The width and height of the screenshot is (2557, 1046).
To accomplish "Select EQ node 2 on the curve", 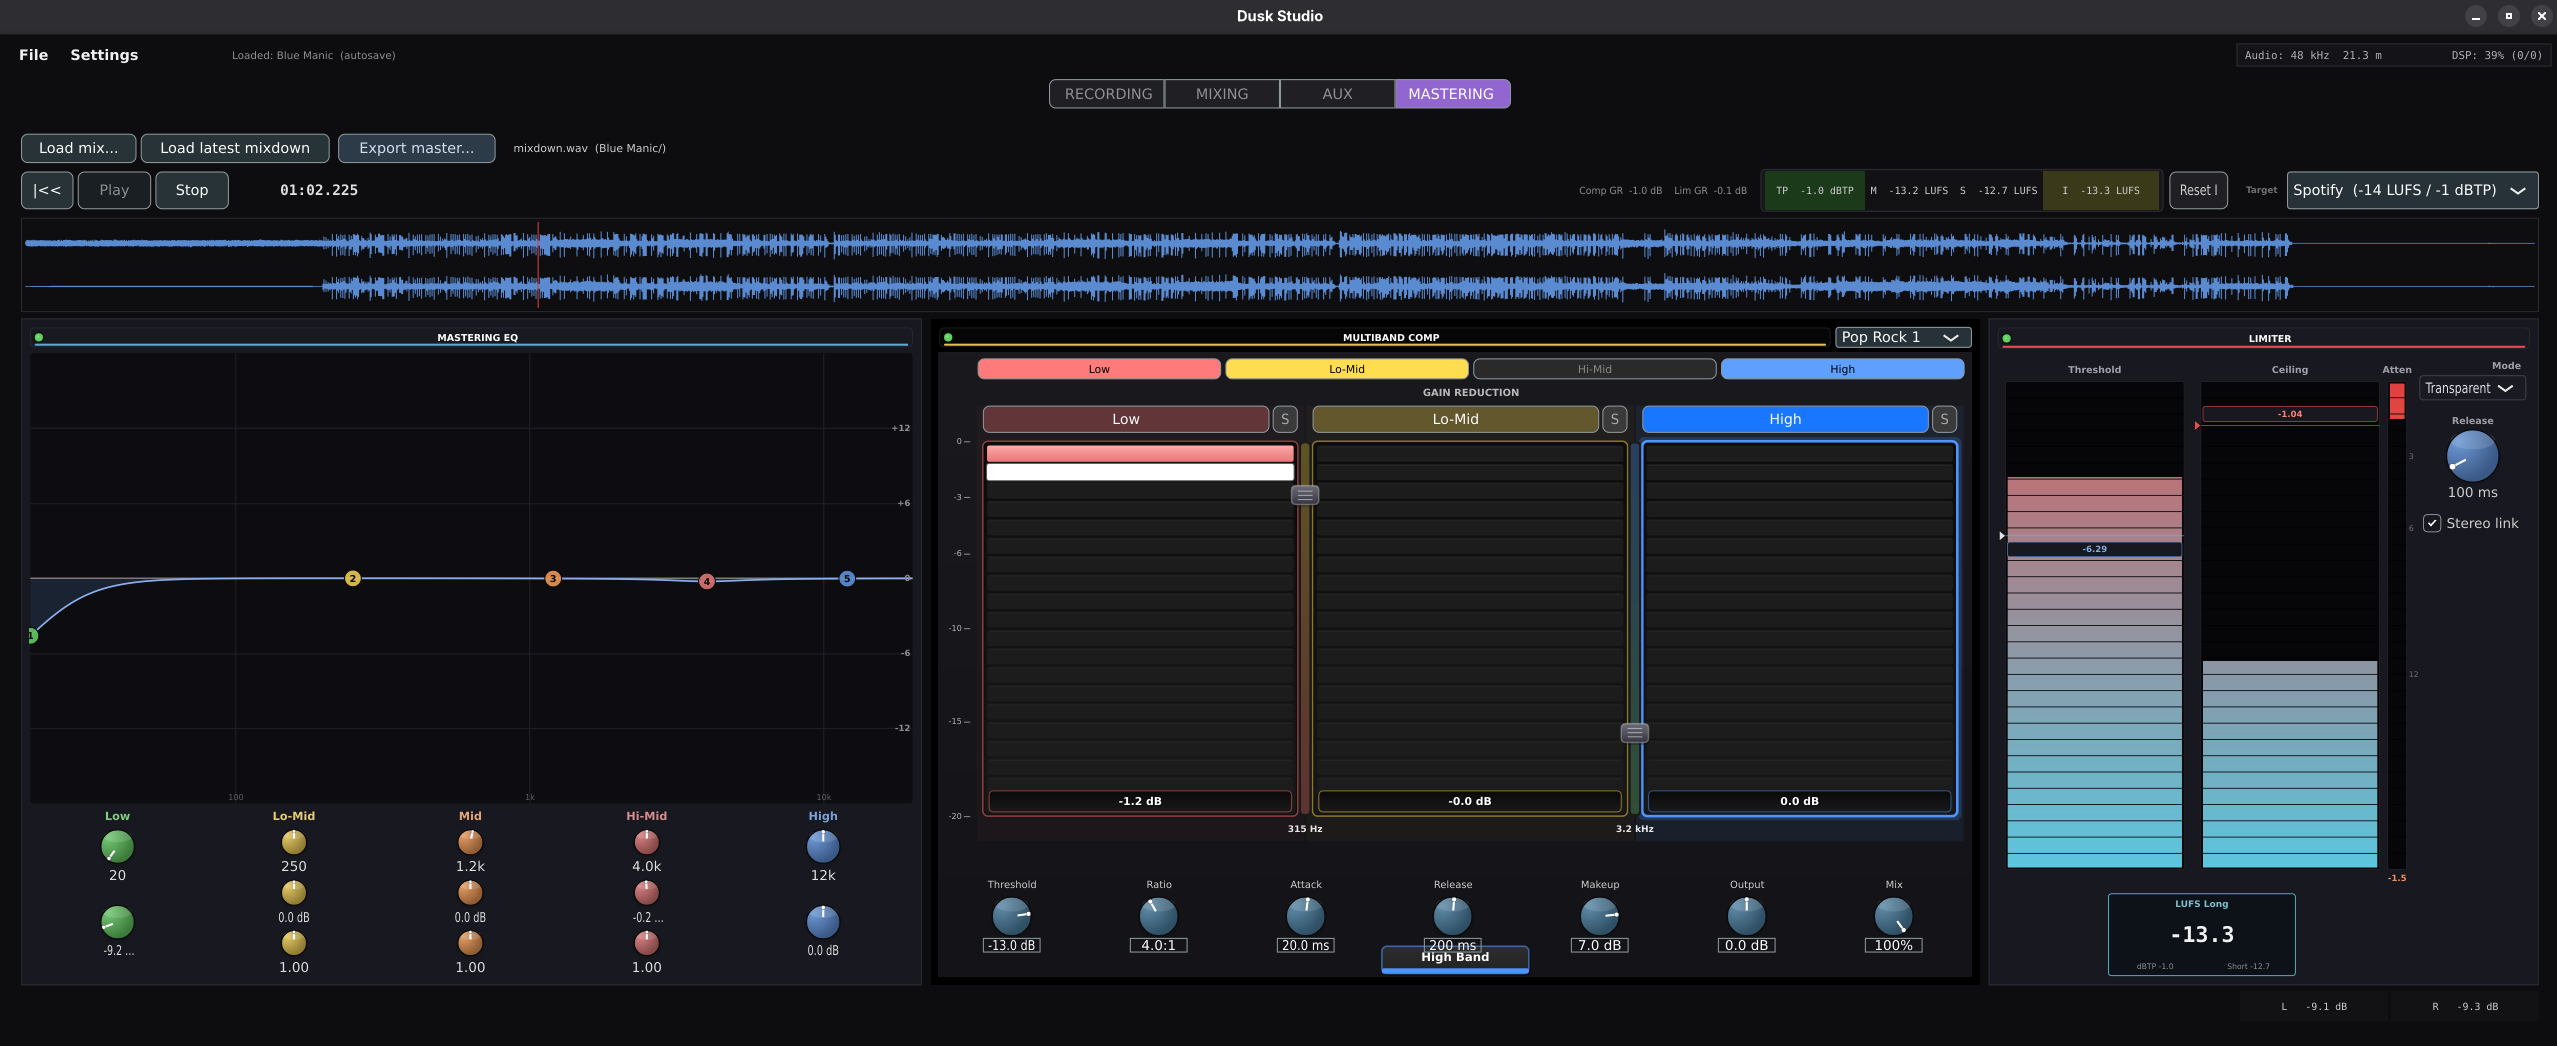I will click(353, 578).
